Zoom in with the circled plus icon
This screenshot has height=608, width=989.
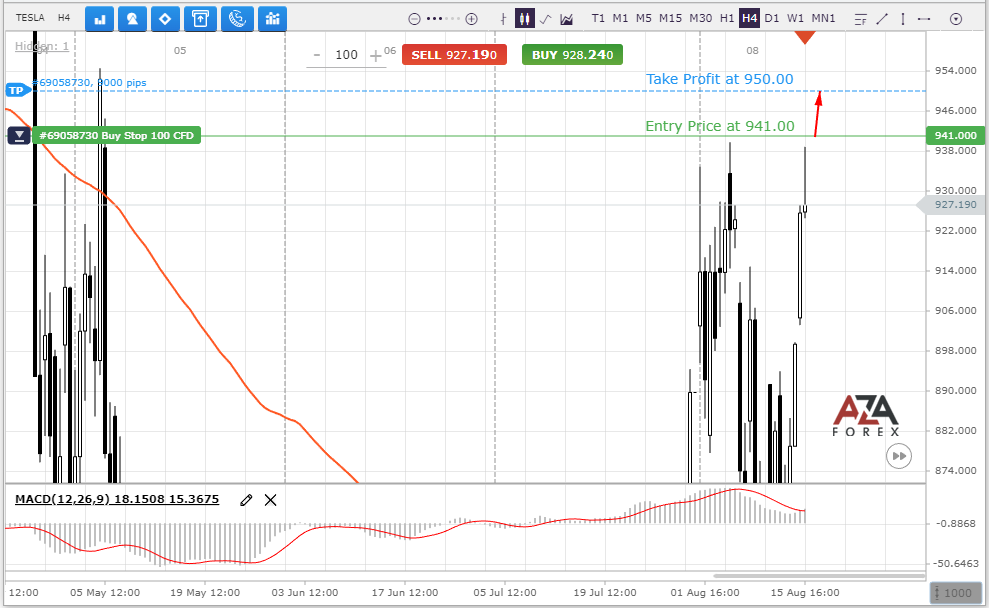click(x=471, y=19)
